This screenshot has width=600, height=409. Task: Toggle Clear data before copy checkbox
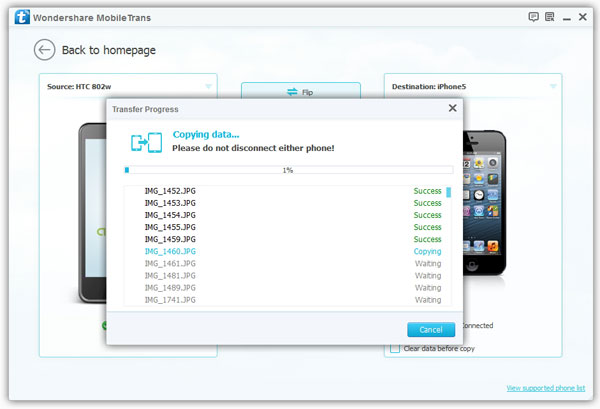(x=395, y=348)
